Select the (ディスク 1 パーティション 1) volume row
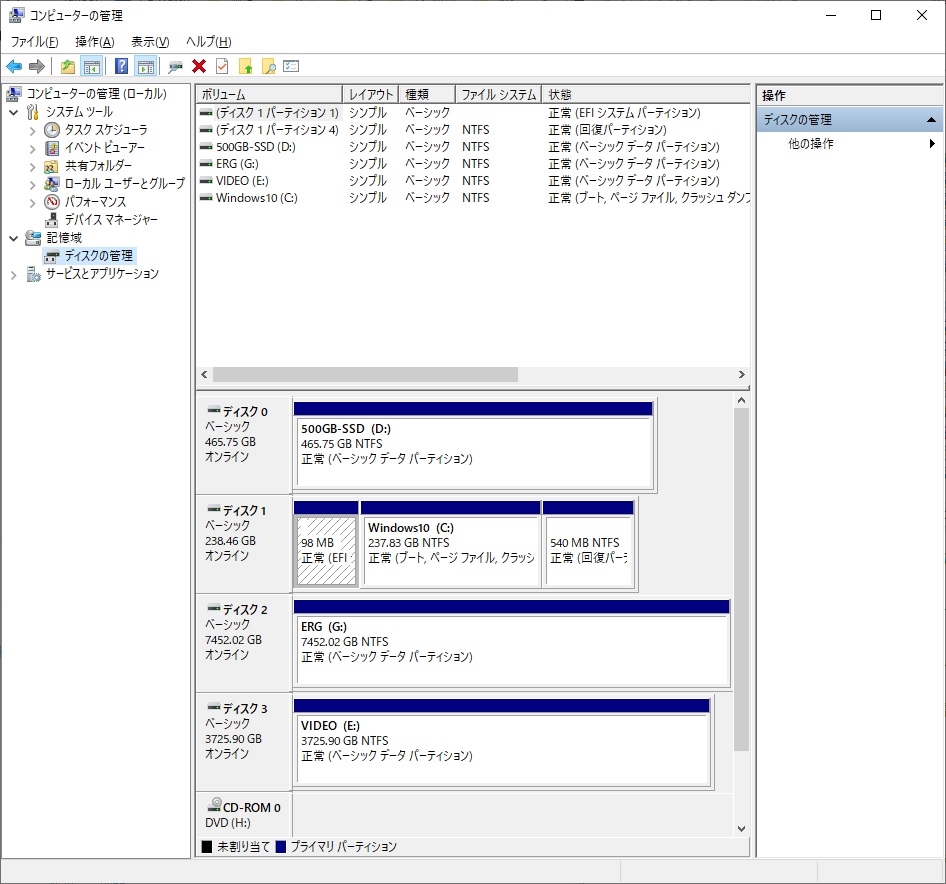The width and height of the screenshot is (946, 884). pyautogui.click(x=473, y=113)
